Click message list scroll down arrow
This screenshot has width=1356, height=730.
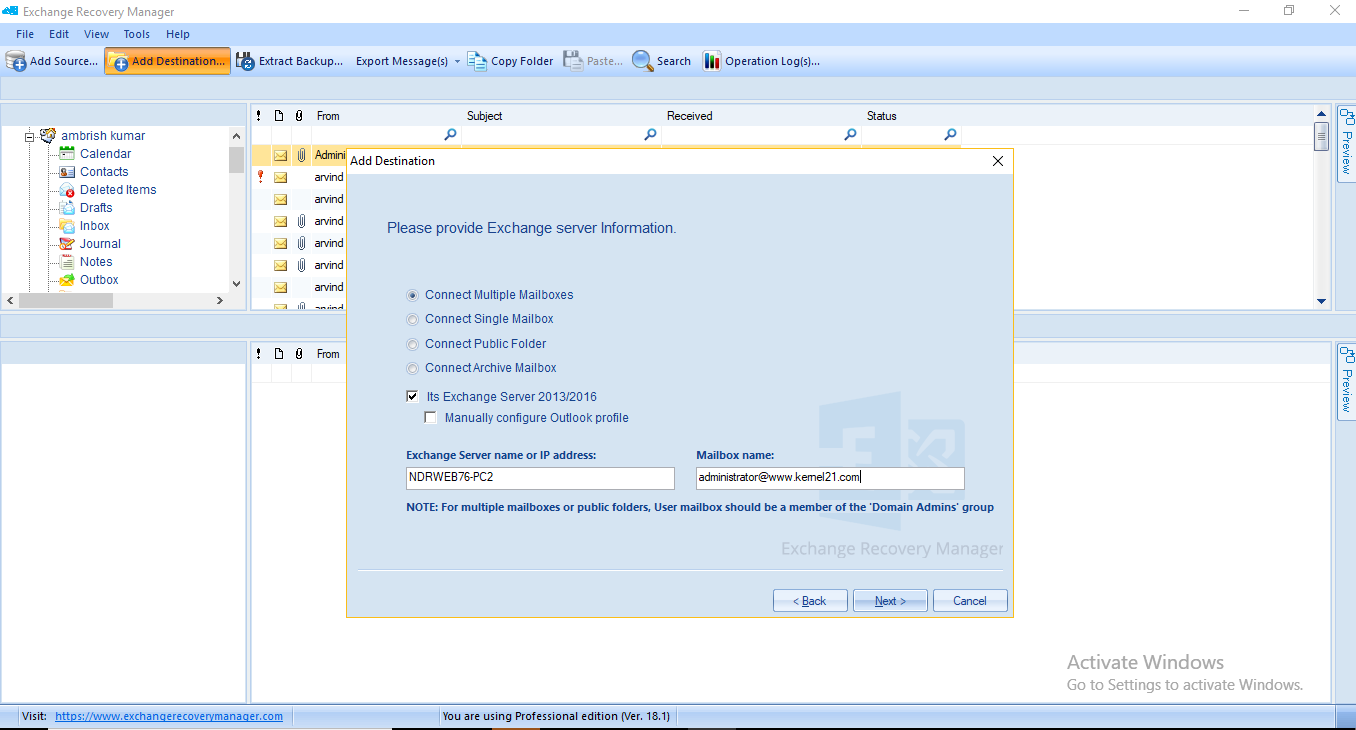(1321, 301)
